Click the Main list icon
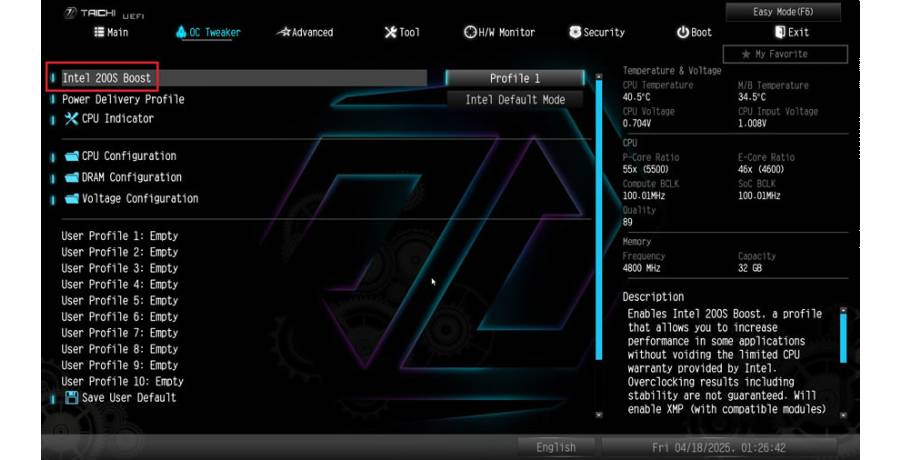 tap(99, 32)
